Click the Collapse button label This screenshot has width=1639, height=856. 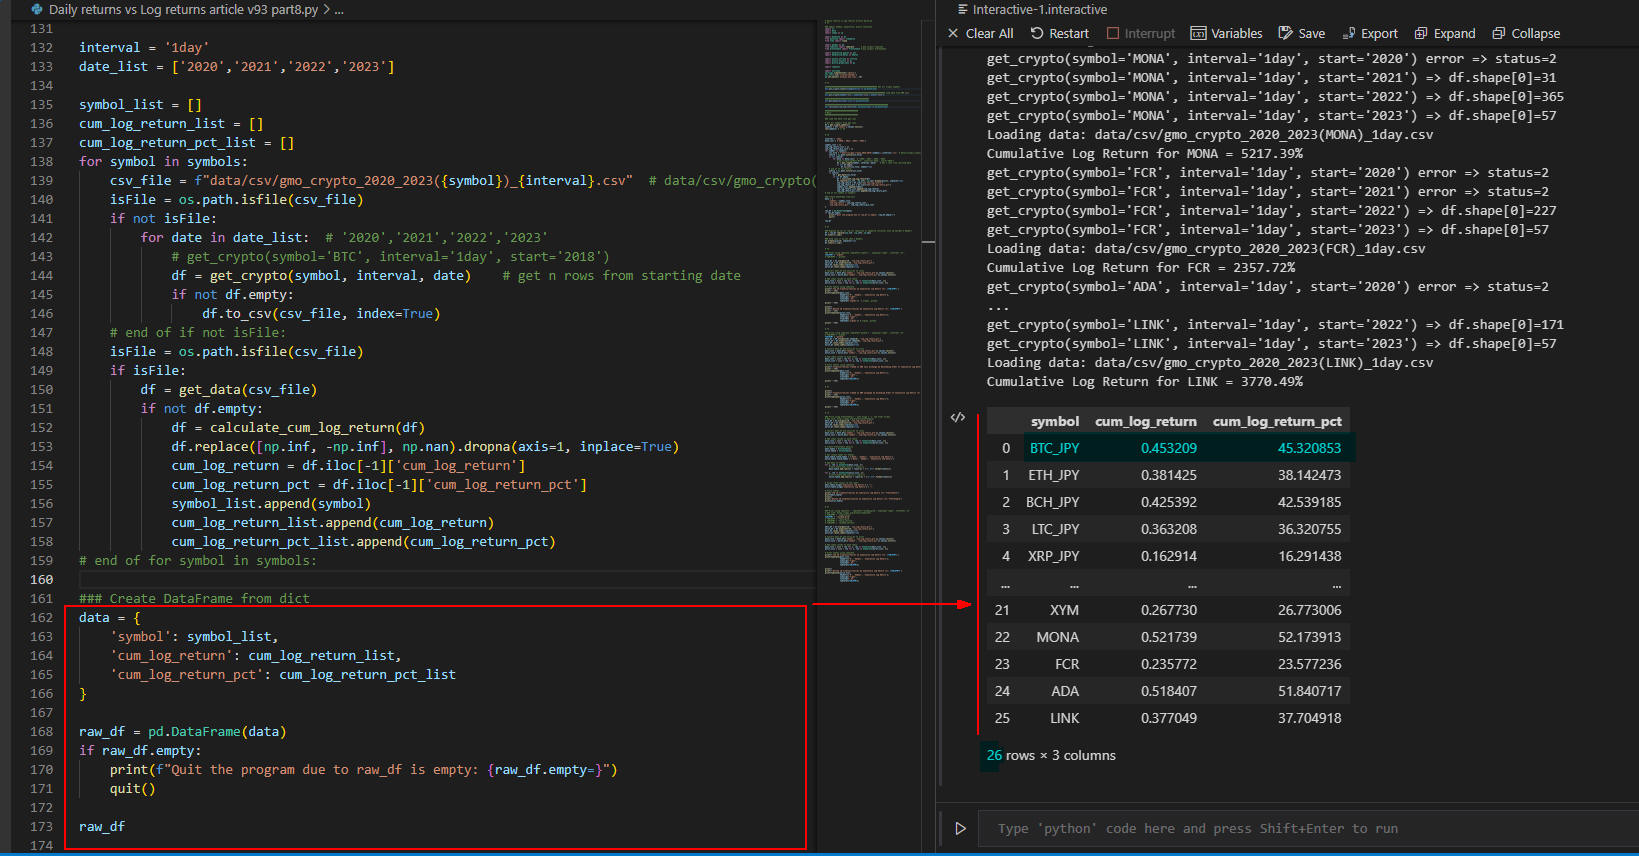(x=1535, y=33)
